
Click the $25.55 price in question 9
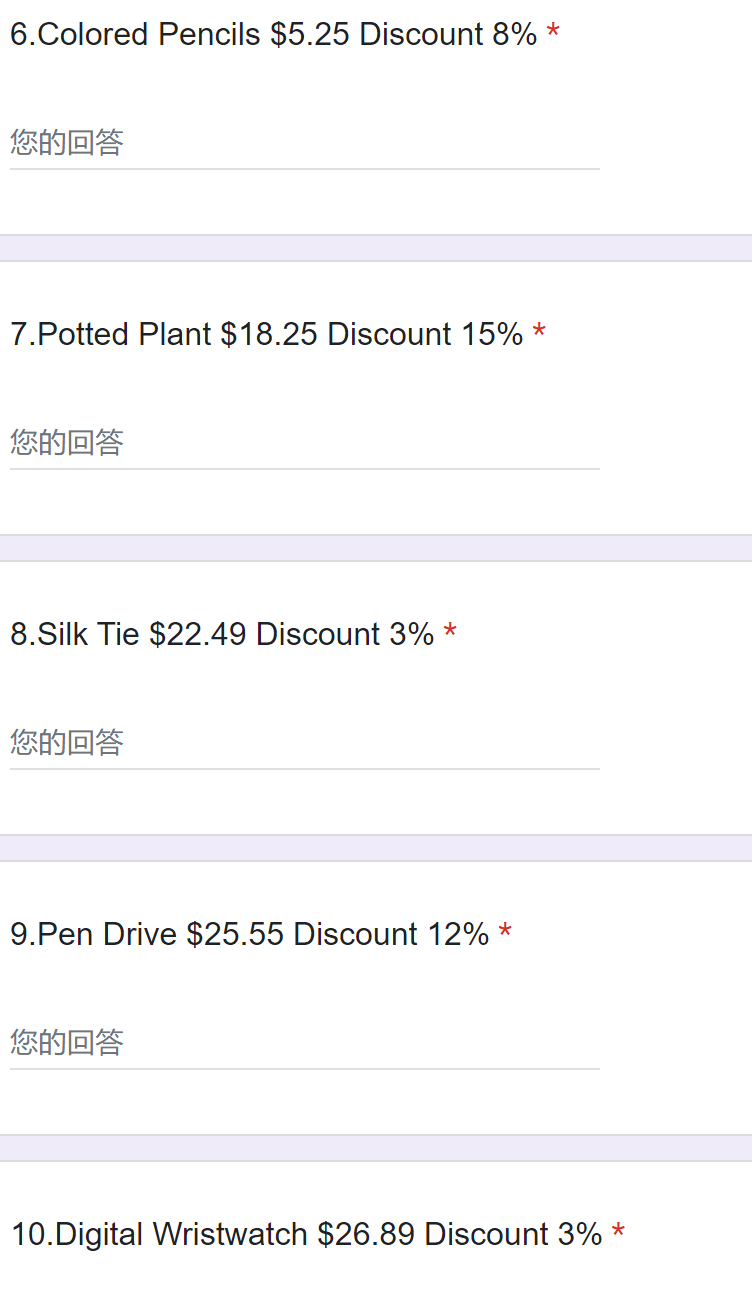(x=235, y=934)
